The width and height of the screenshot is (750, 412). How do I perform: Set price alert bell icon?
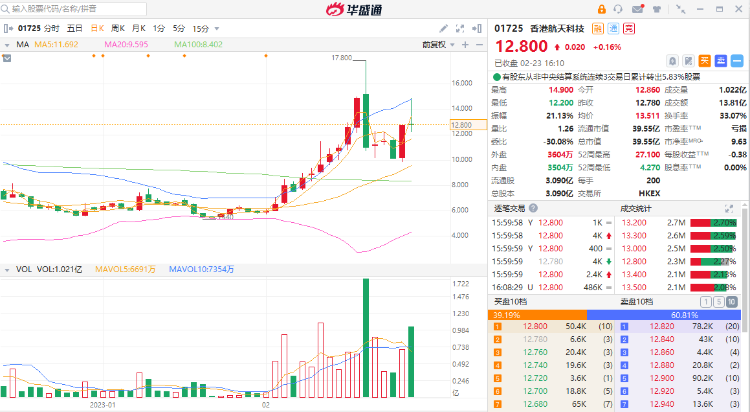coord(673,61)
